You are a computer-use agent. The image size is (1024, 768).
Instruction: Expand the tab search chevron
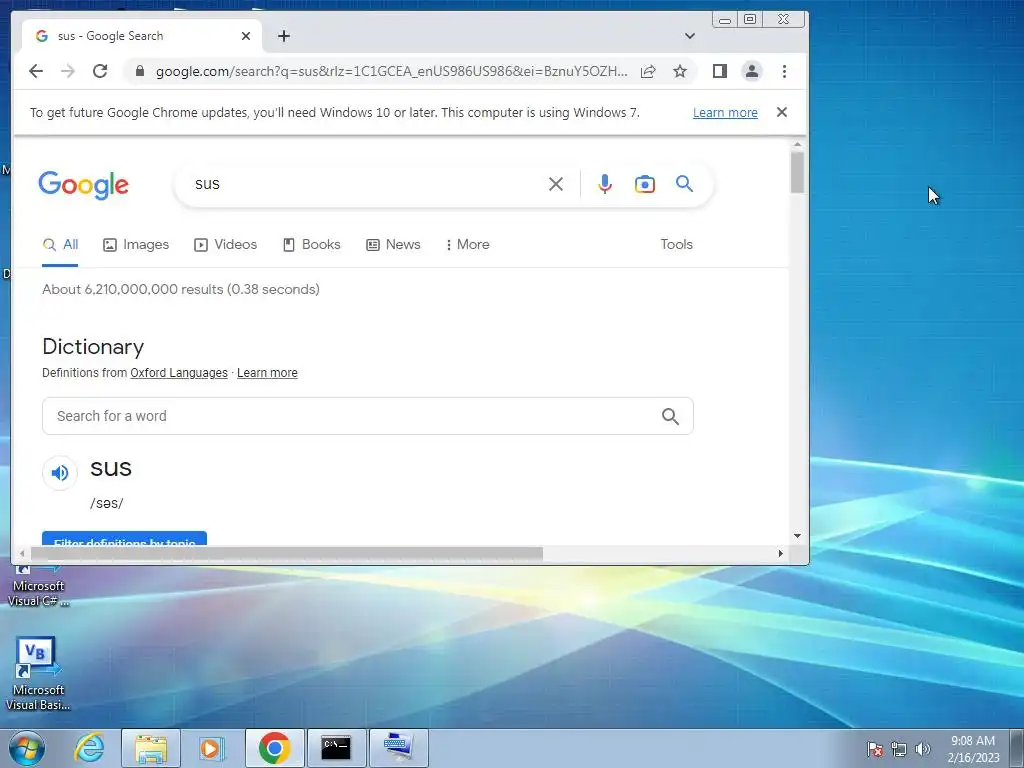690,36
